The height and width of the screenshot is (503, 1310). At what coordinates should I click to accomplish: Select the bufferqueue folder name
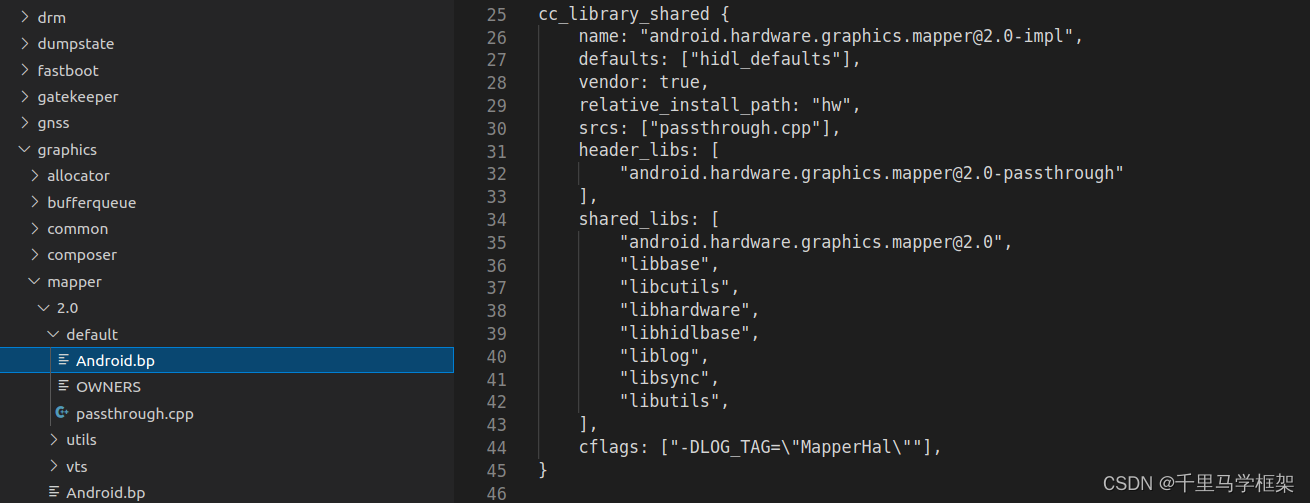point(91,202)
